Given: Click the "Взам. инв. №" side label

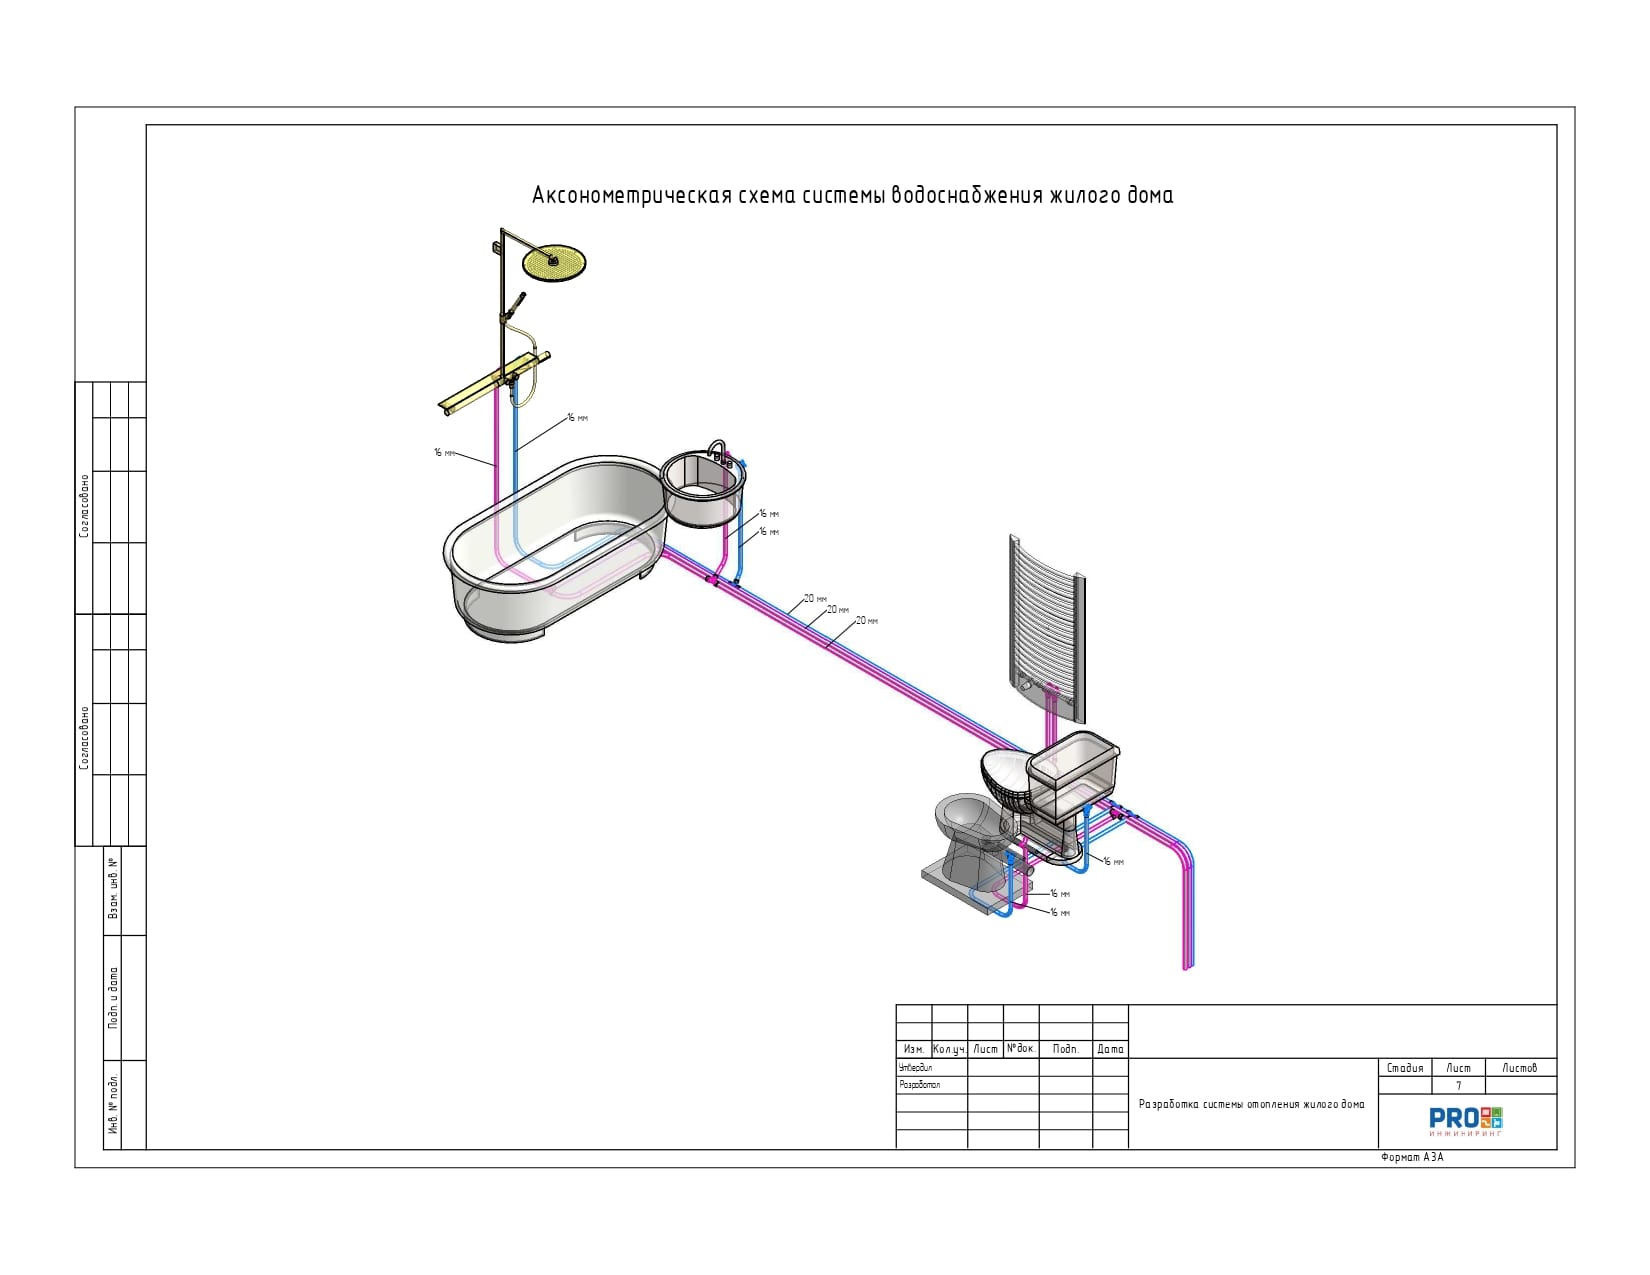Looking at the screenshot, I should pos(113,889).
